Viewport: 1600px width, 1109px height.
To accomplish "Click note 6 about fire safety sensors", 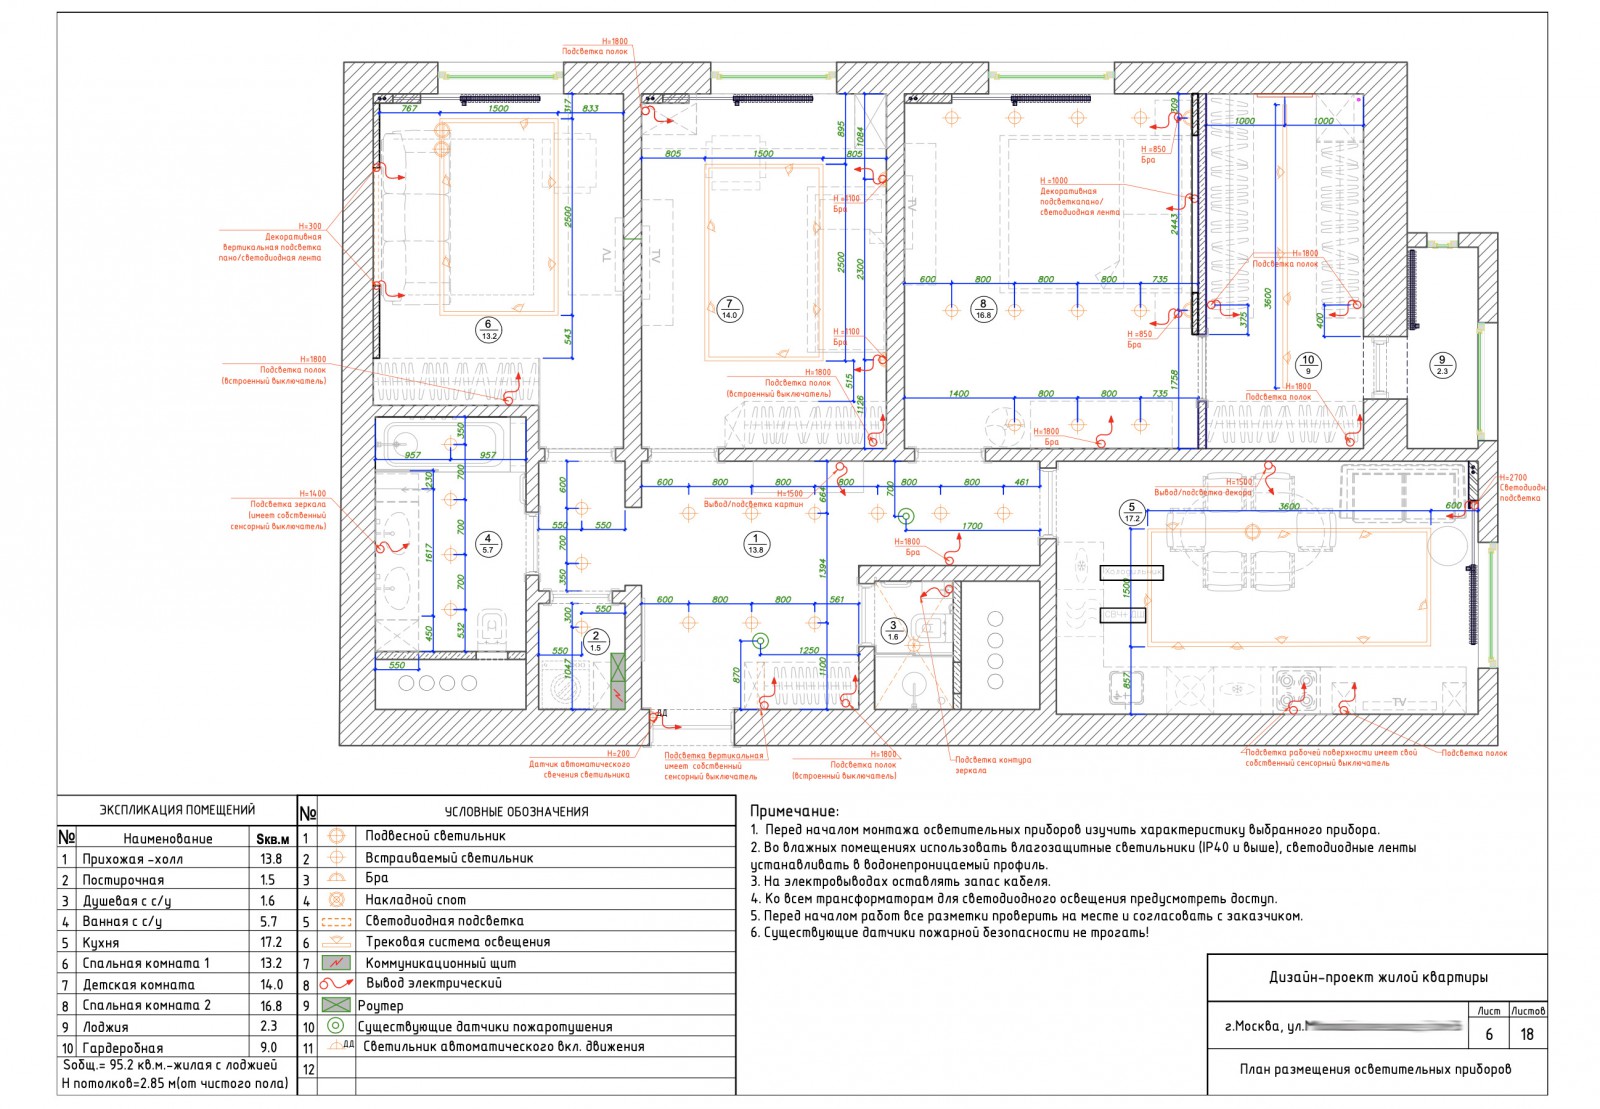I will (949, 933).
